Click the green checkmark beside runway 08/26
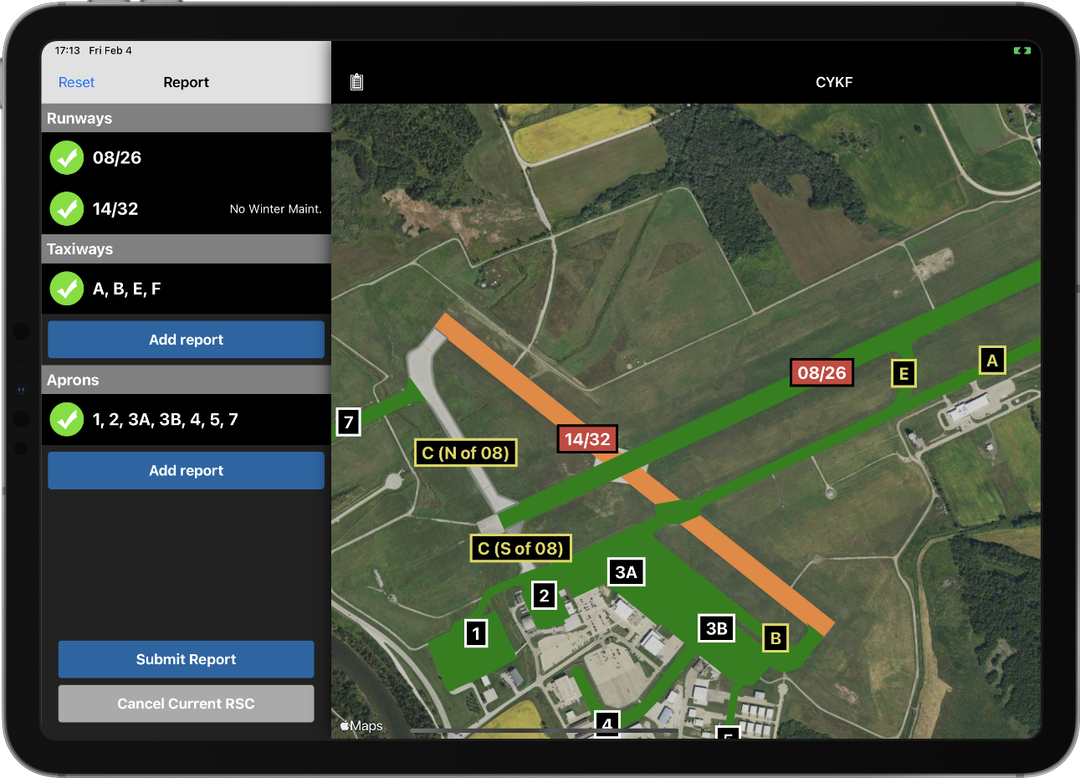Image resolution: width=1080 pixels, height=778 pixels. (x=66, y=157)
